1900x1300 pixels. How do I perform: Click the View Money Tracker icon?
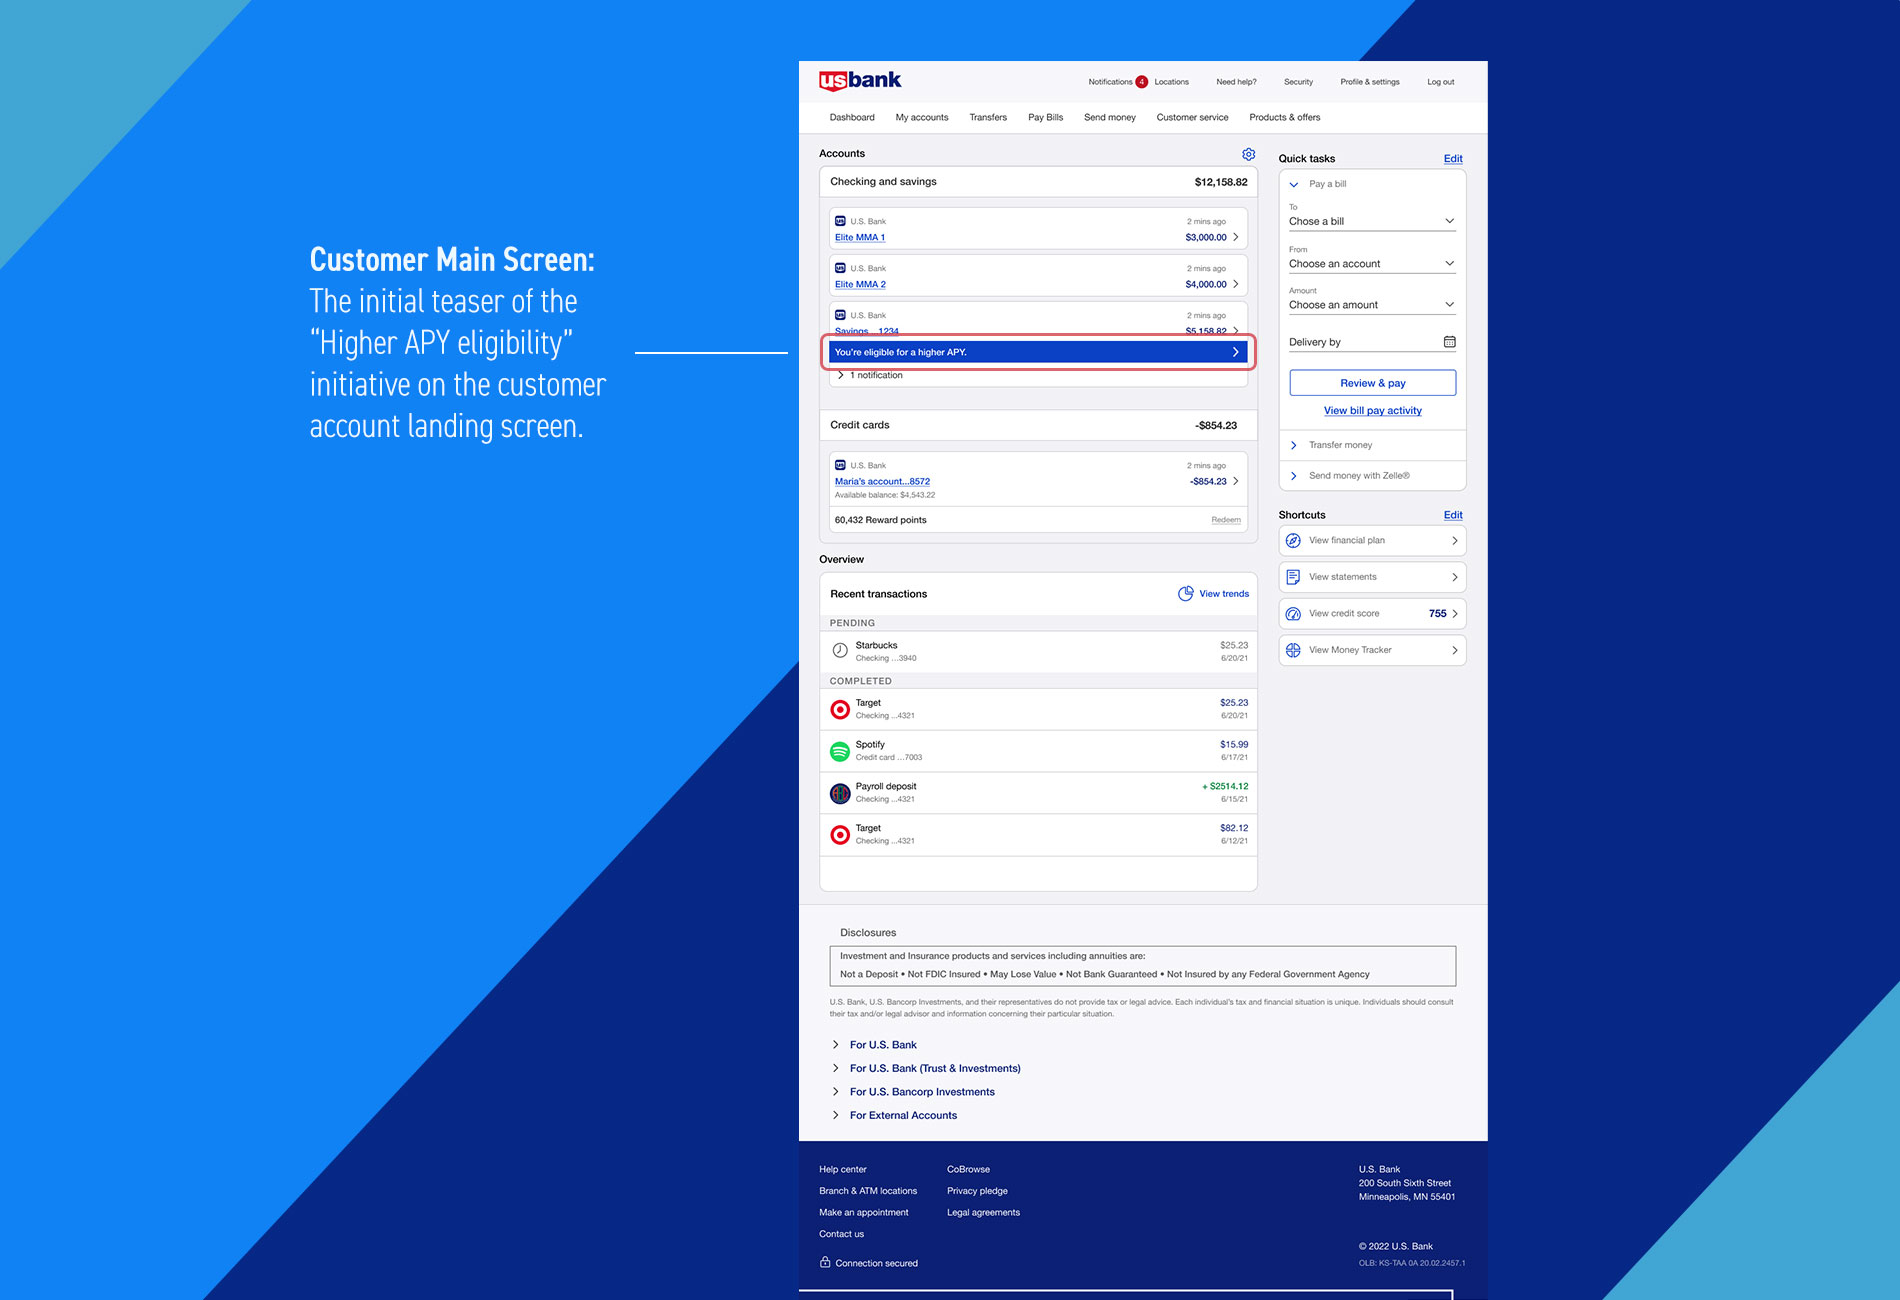pyautogui.click(x=1293, y=650)
